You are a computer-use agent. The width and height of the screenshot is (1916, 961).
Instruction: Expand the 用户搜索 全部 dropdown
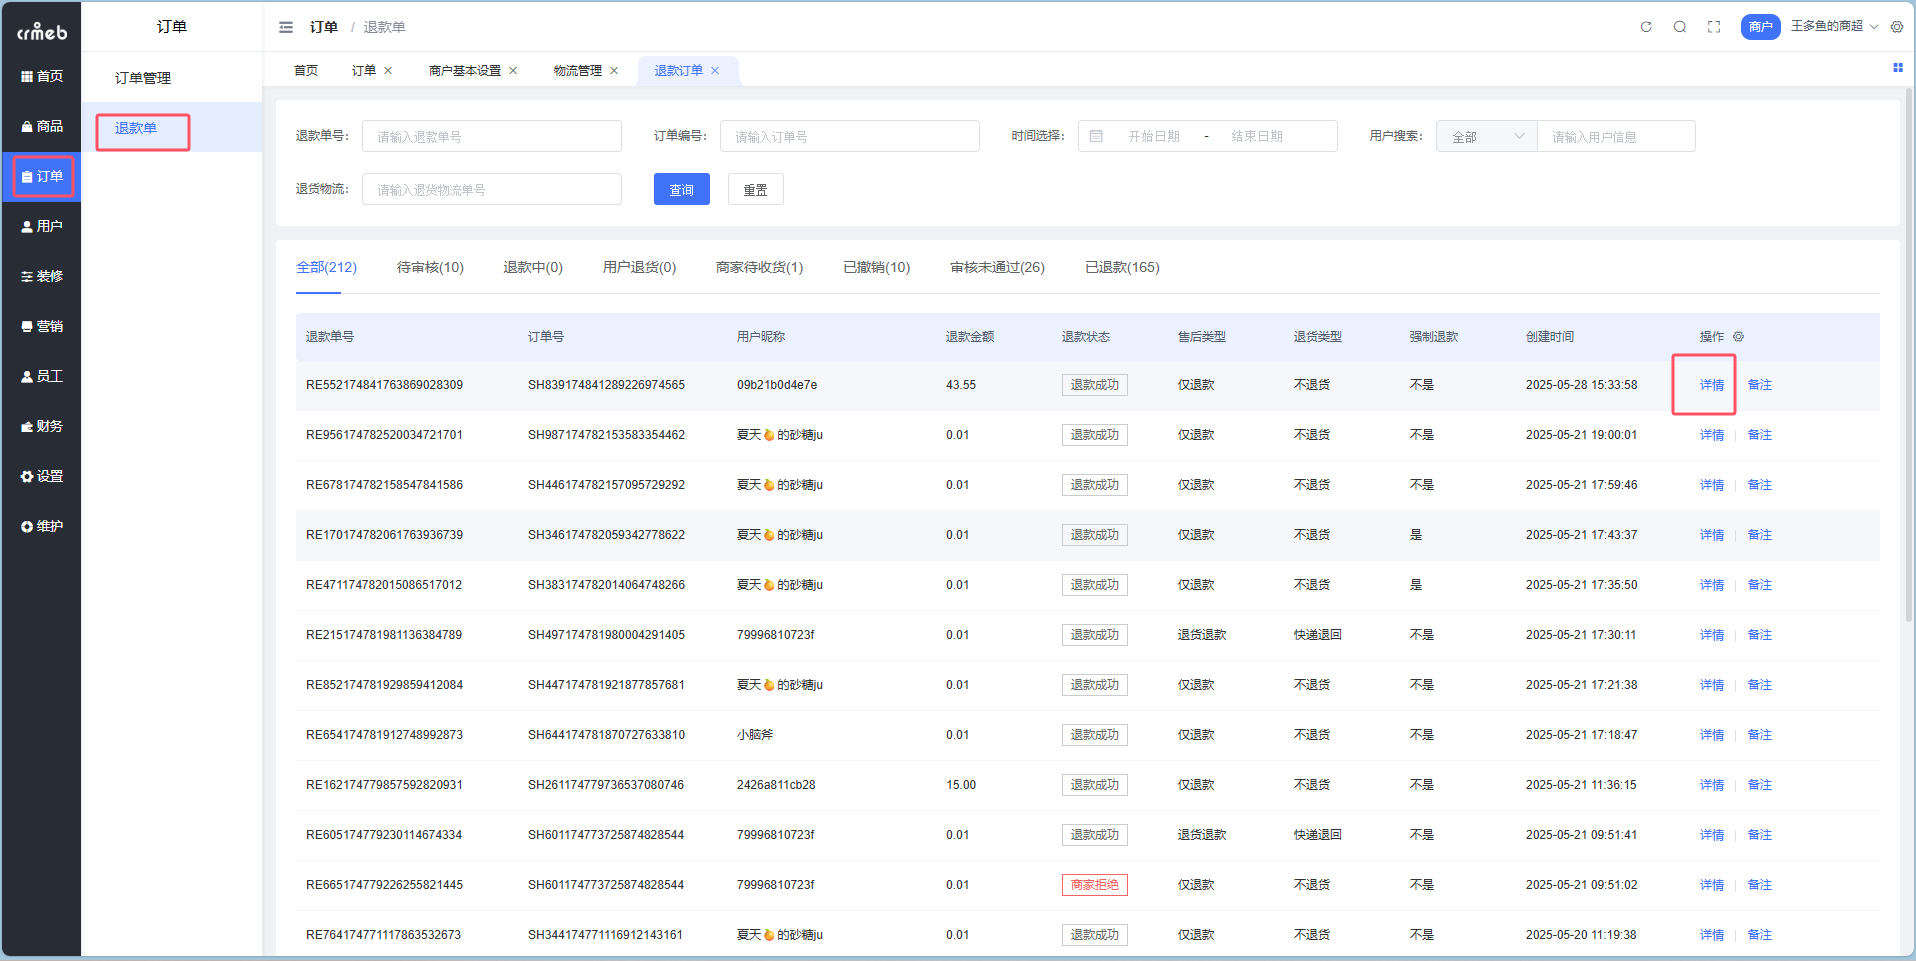click(x=1486, y=137)
